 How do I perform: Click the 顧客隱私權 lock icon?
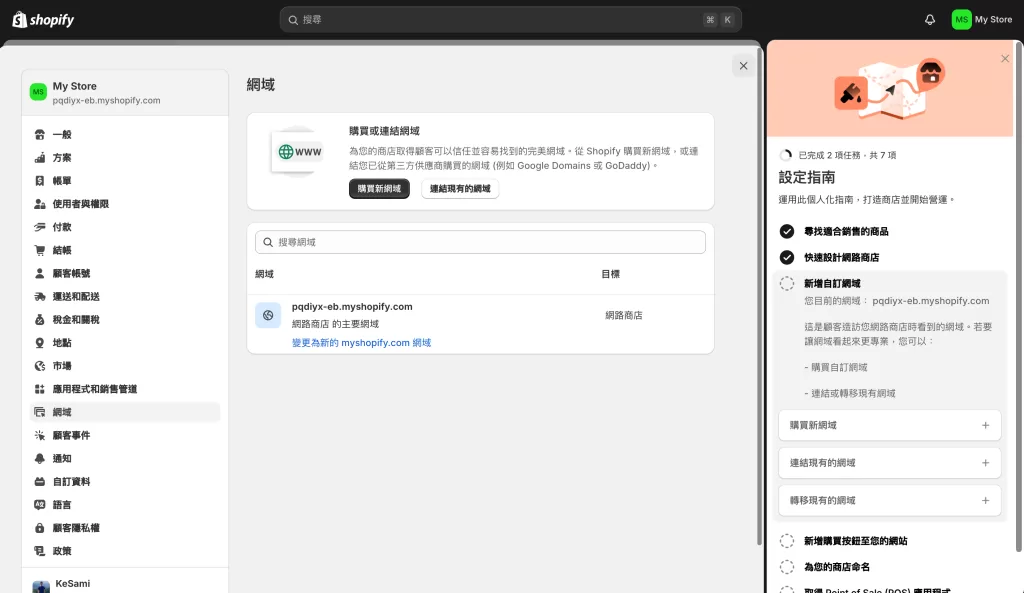tap(40, 528)
